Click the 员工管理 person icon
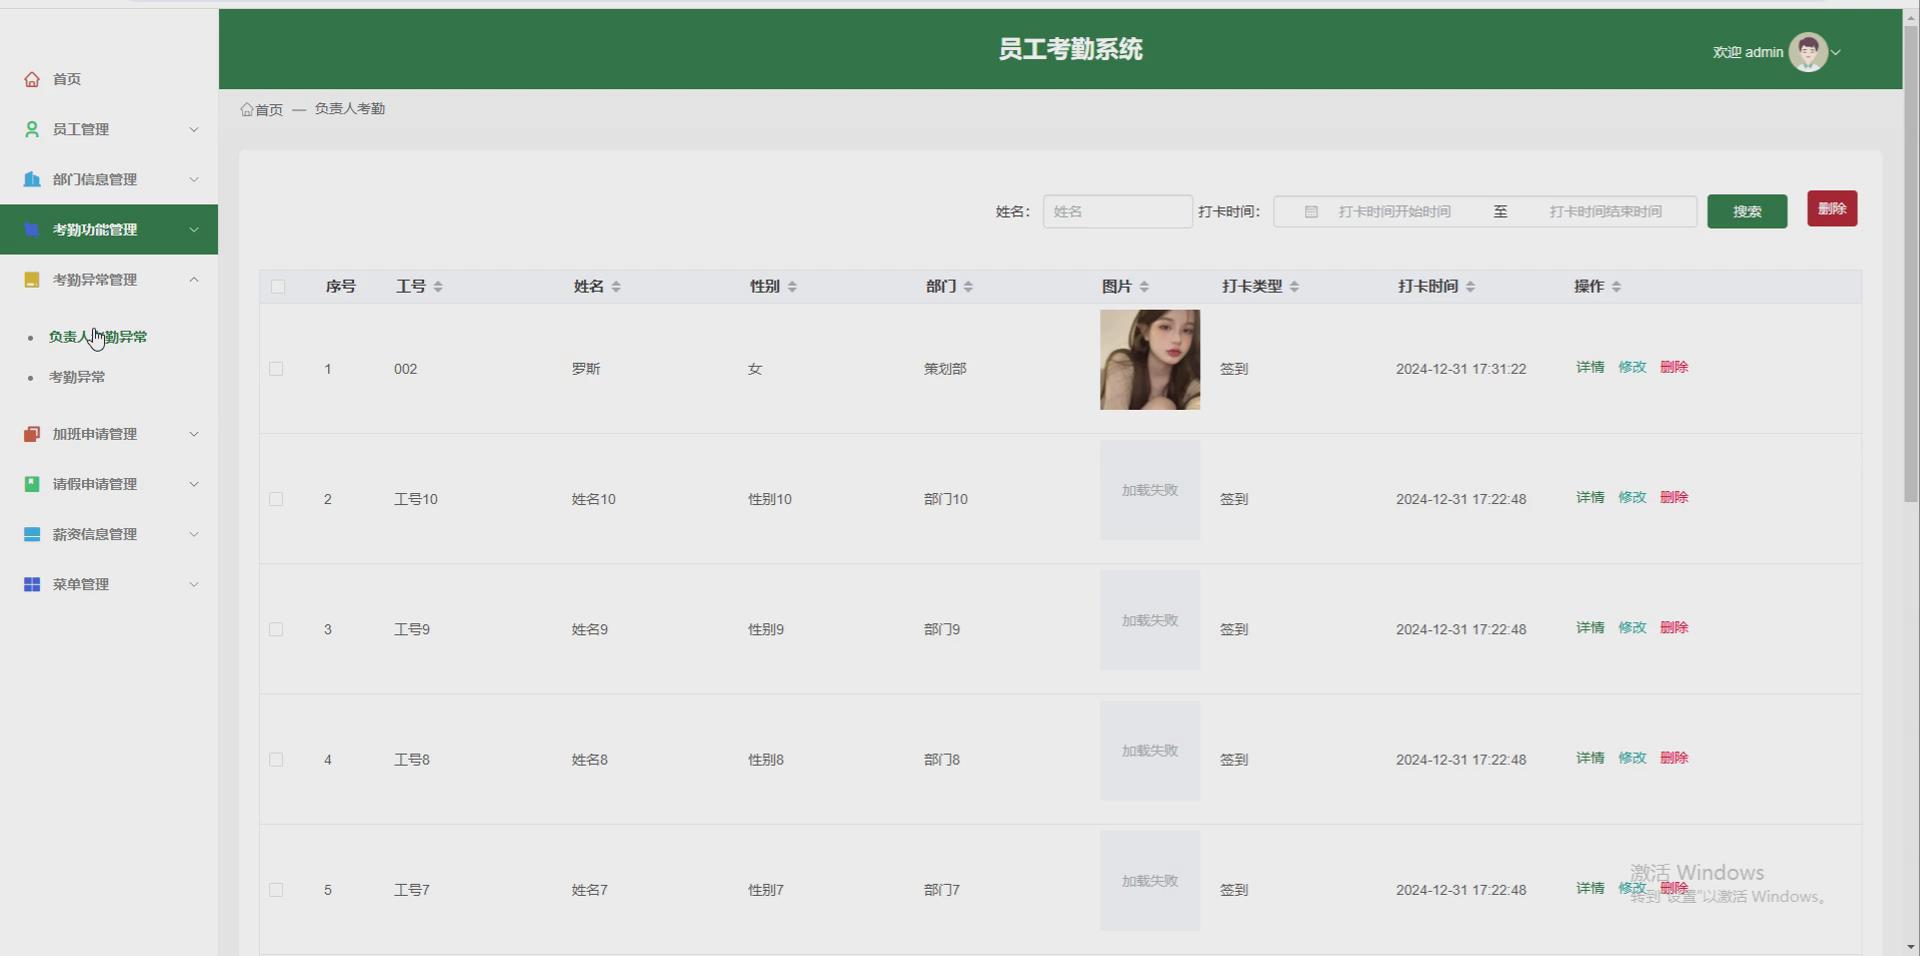This screenshot has width=1920, height=956. [x=32, y=129]
